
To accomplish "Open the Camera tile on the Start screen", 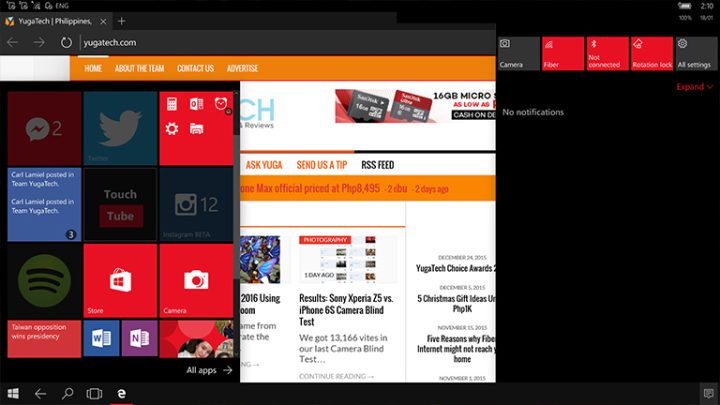I will [x=196, y=281].
